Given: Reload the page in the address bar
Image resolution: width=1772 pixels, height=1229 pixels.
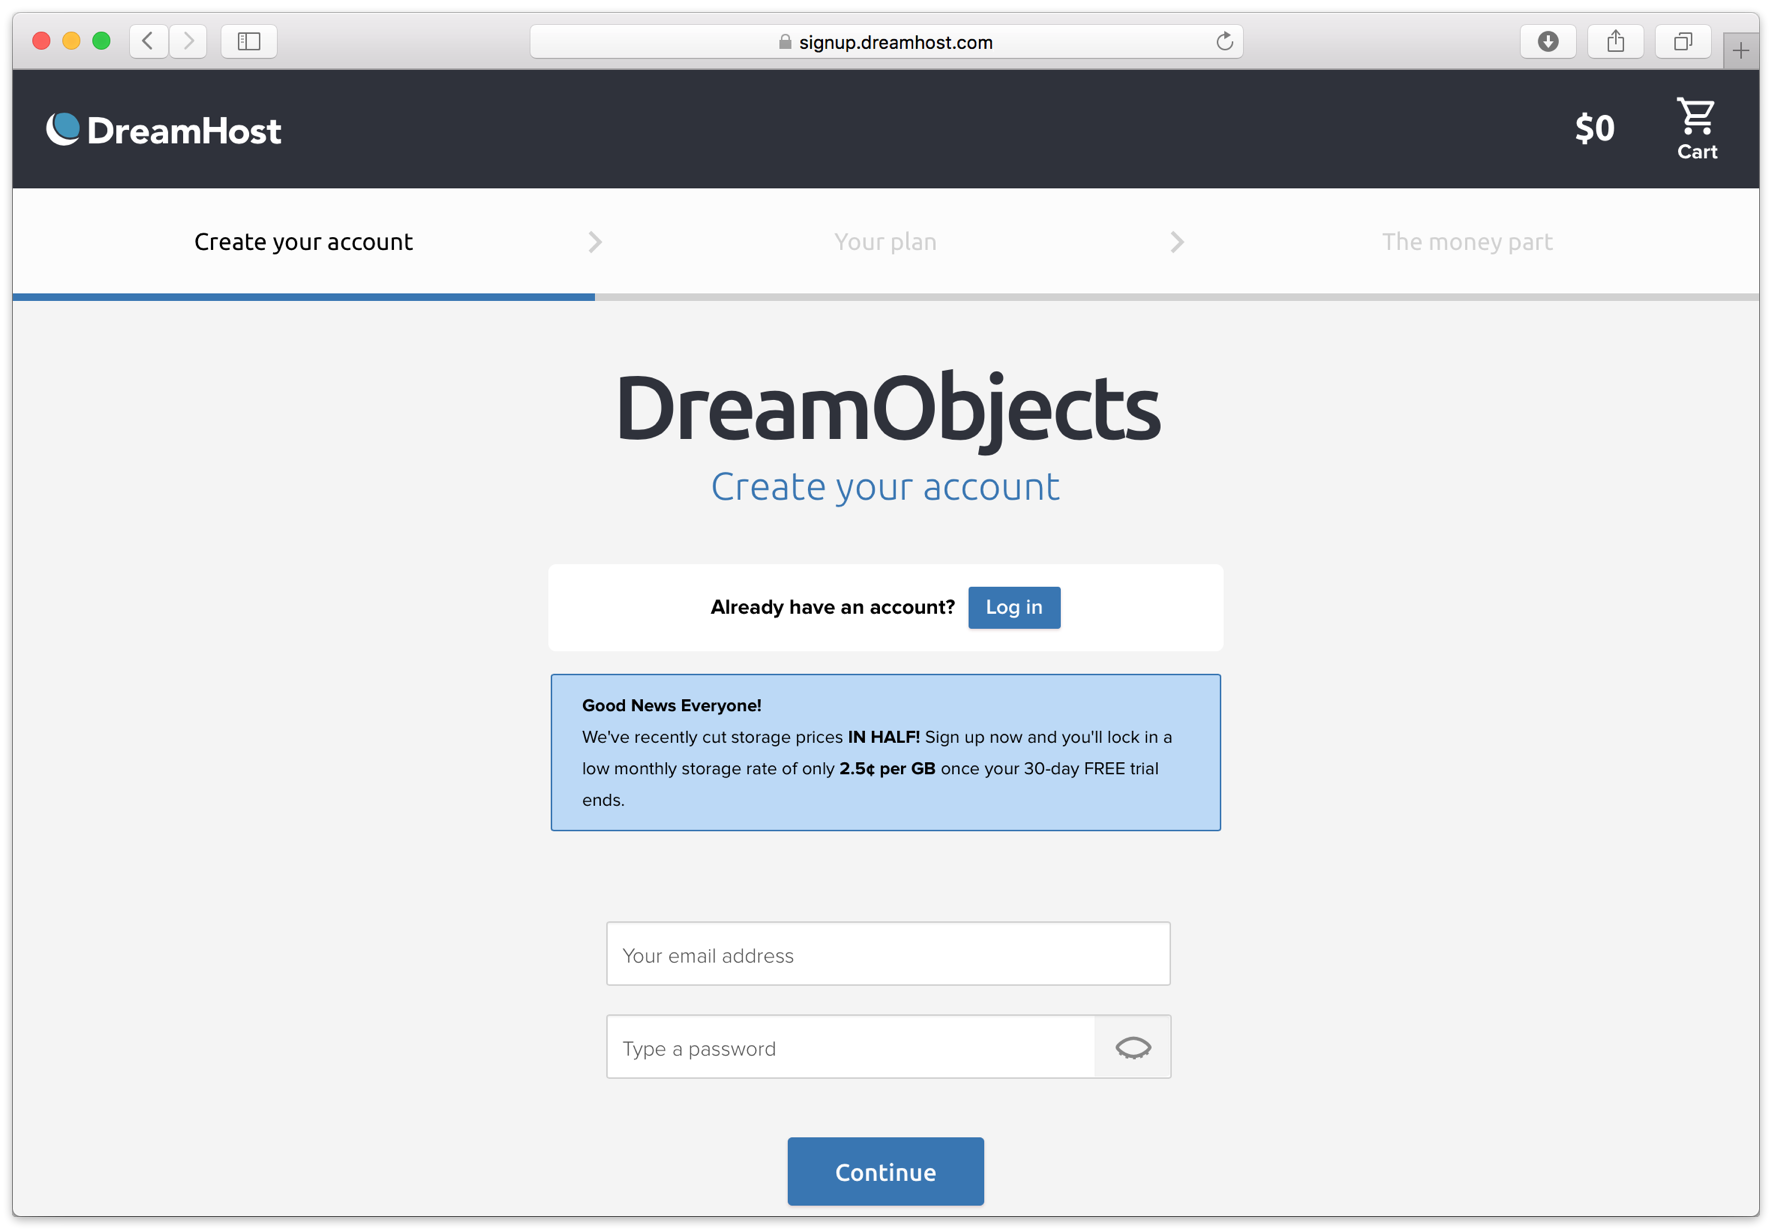Looking at the screenshot, I should [x=1224, y=41].
